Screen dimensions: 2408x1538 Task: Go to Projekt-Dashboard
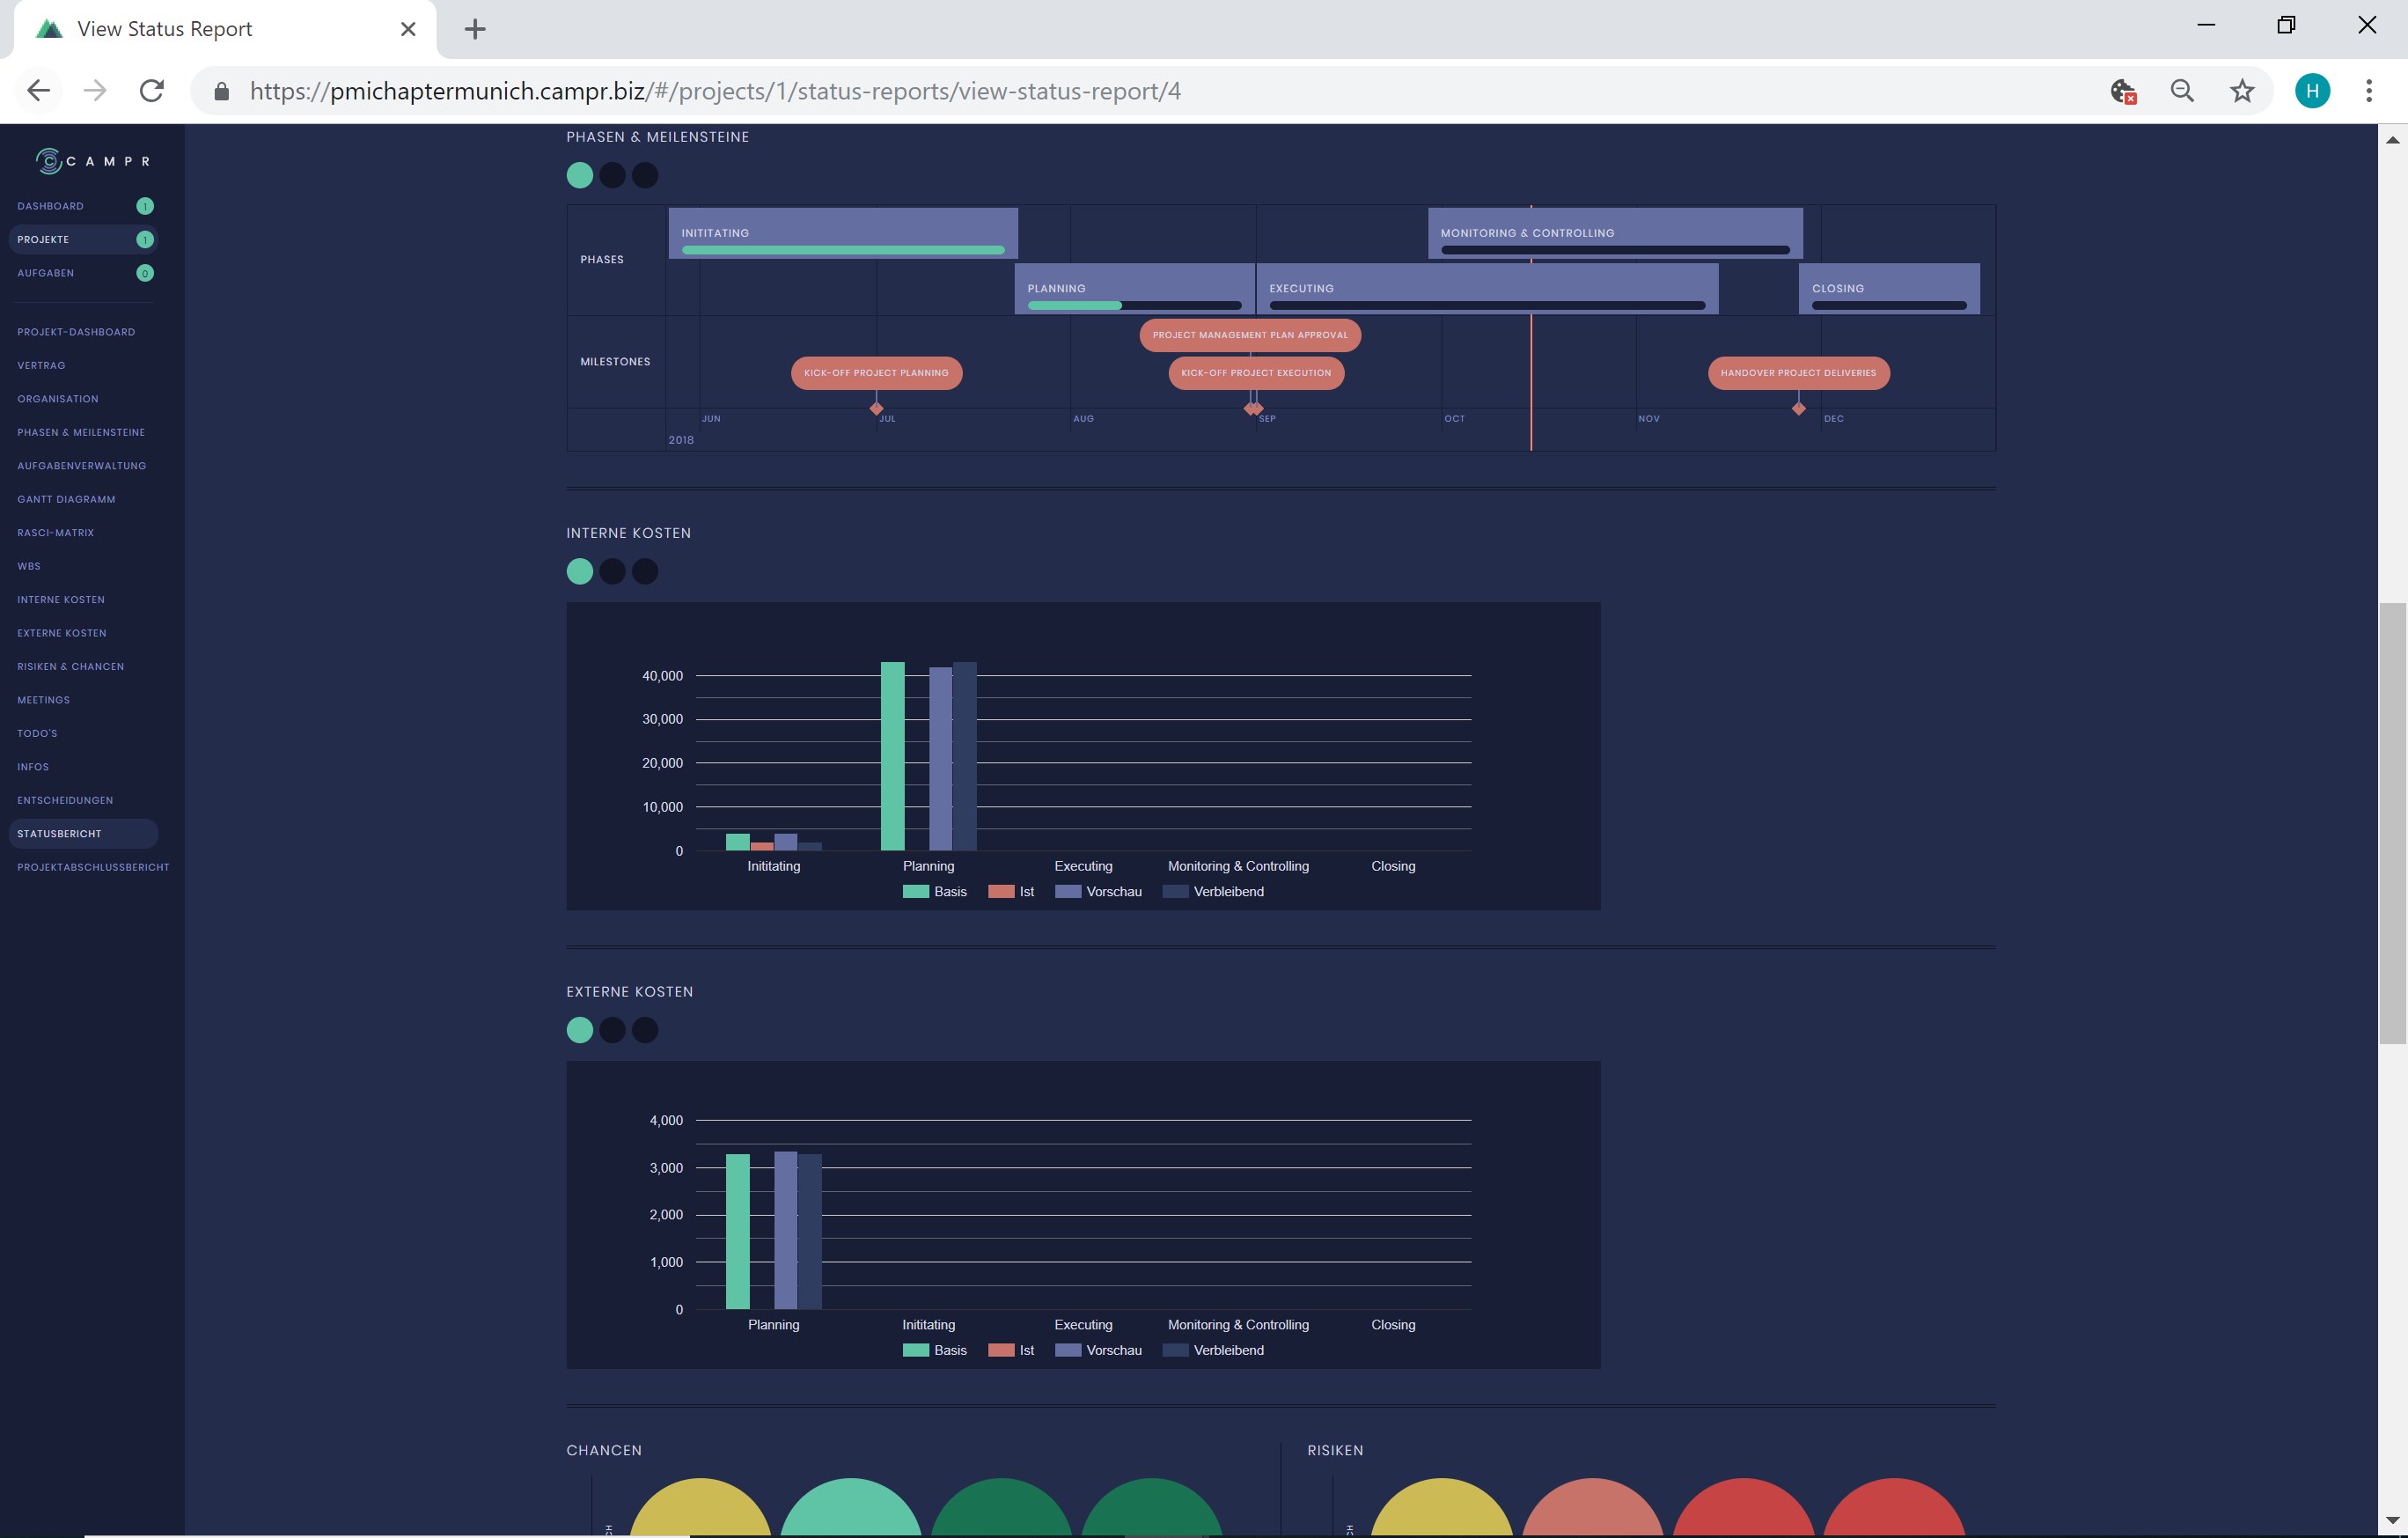coord(76,332)
